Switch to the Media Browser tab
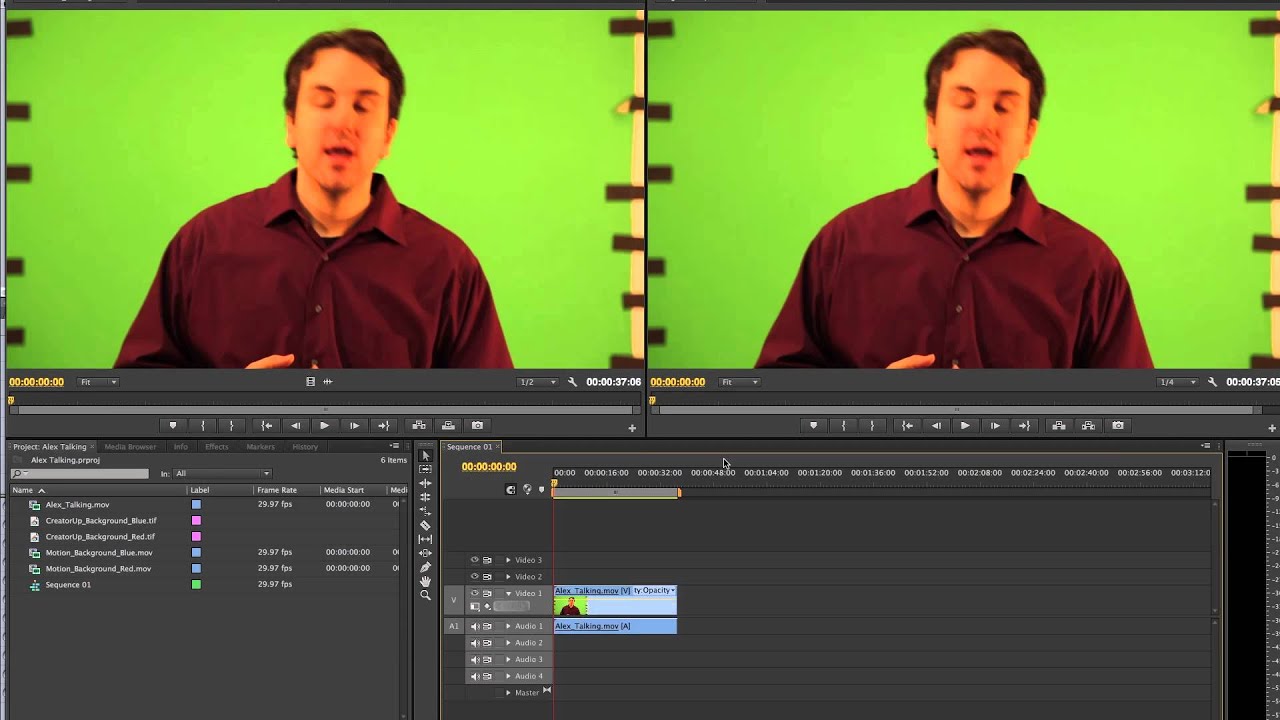The image size is (1280, 720). (x=130, y=447)
